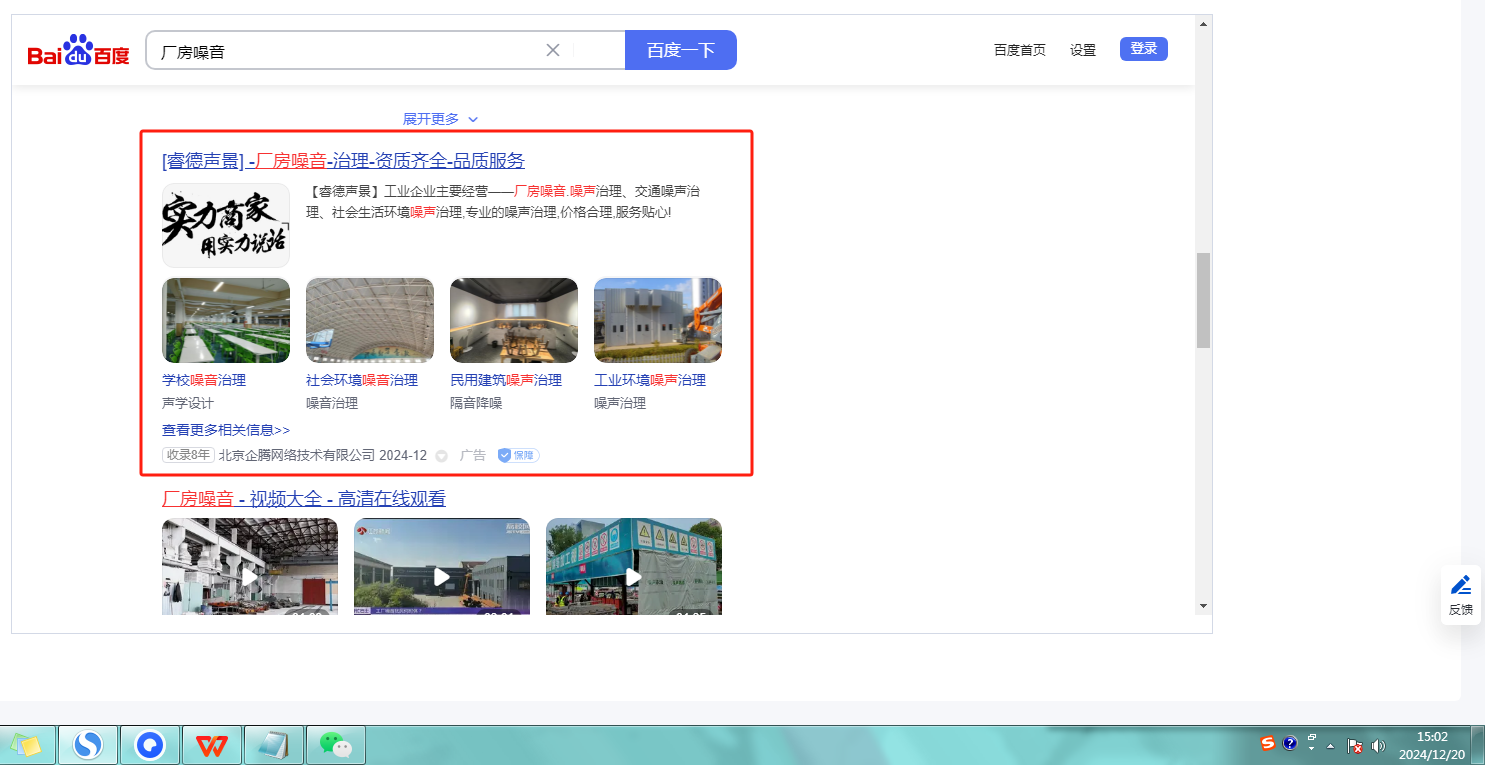The height and width of the screenshot is (765, 1485).
Task: Click the 保障 shield badge
Action: pos(518,455)
